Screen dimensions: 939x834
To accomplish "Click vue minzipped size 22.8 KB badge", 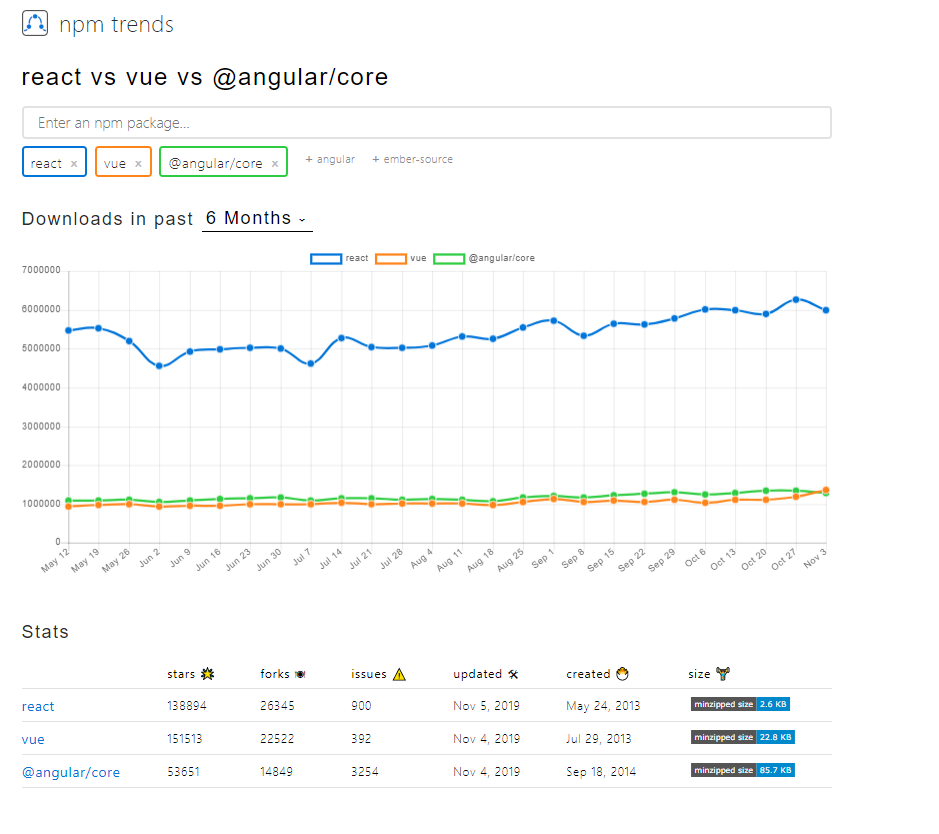I will tap(743, 737).
